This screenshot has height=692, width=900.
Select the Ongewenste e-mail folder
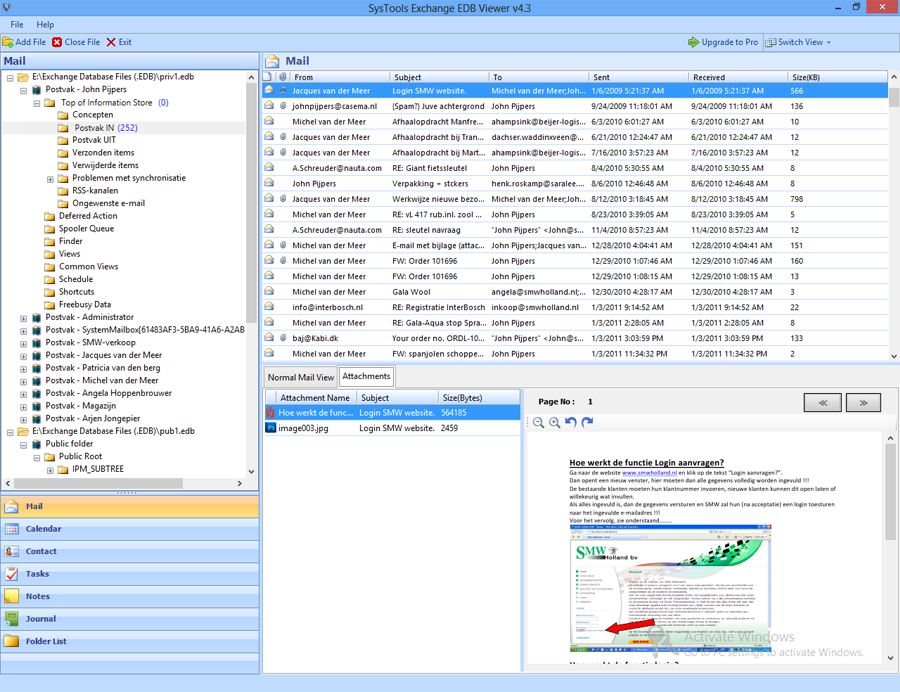(108, 203)
